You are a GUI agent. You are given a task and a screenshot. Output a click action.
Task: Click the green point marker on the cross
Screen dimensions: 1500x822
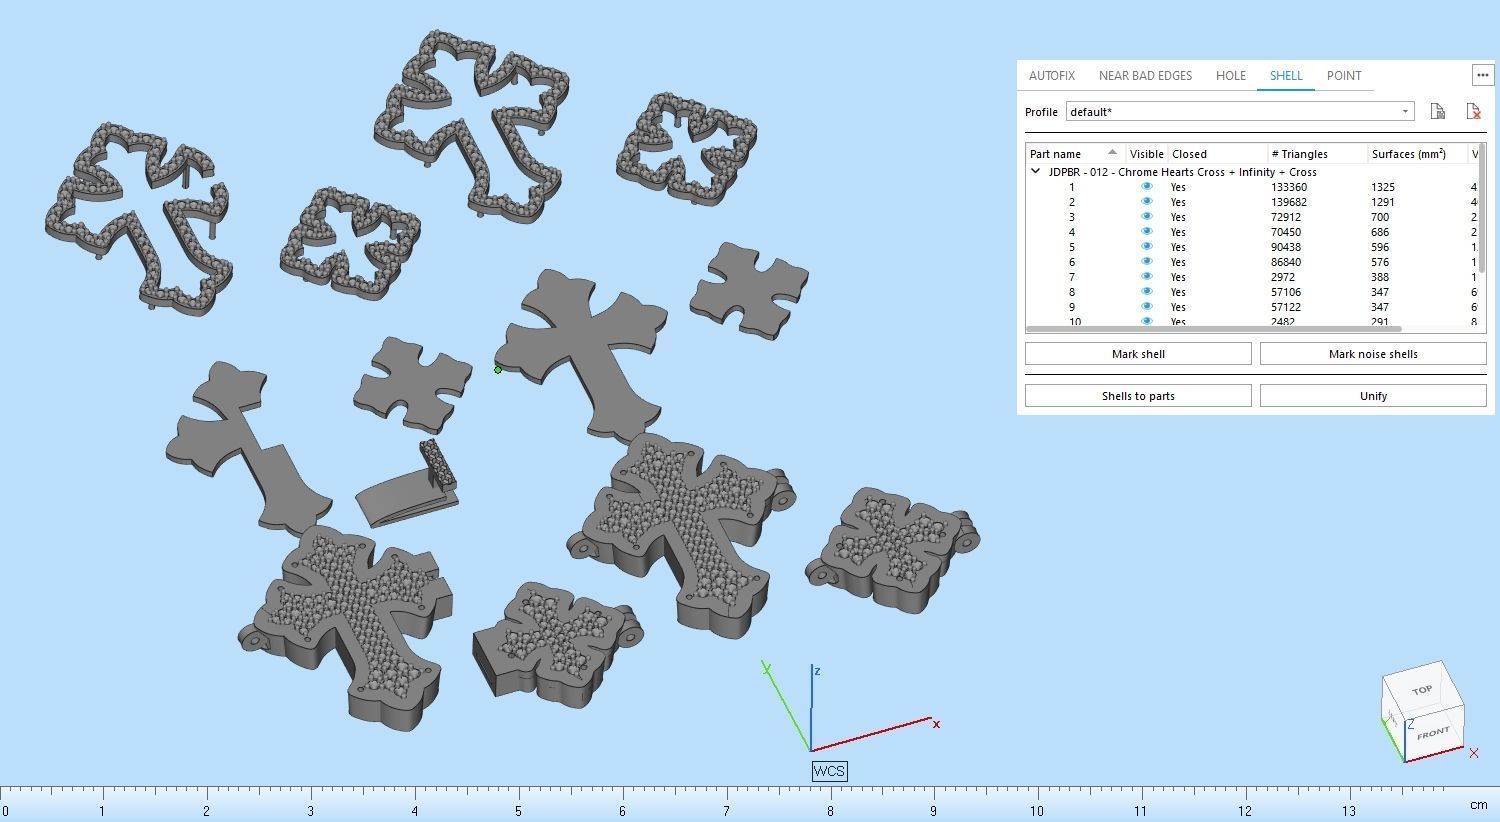tap(498, 370)
